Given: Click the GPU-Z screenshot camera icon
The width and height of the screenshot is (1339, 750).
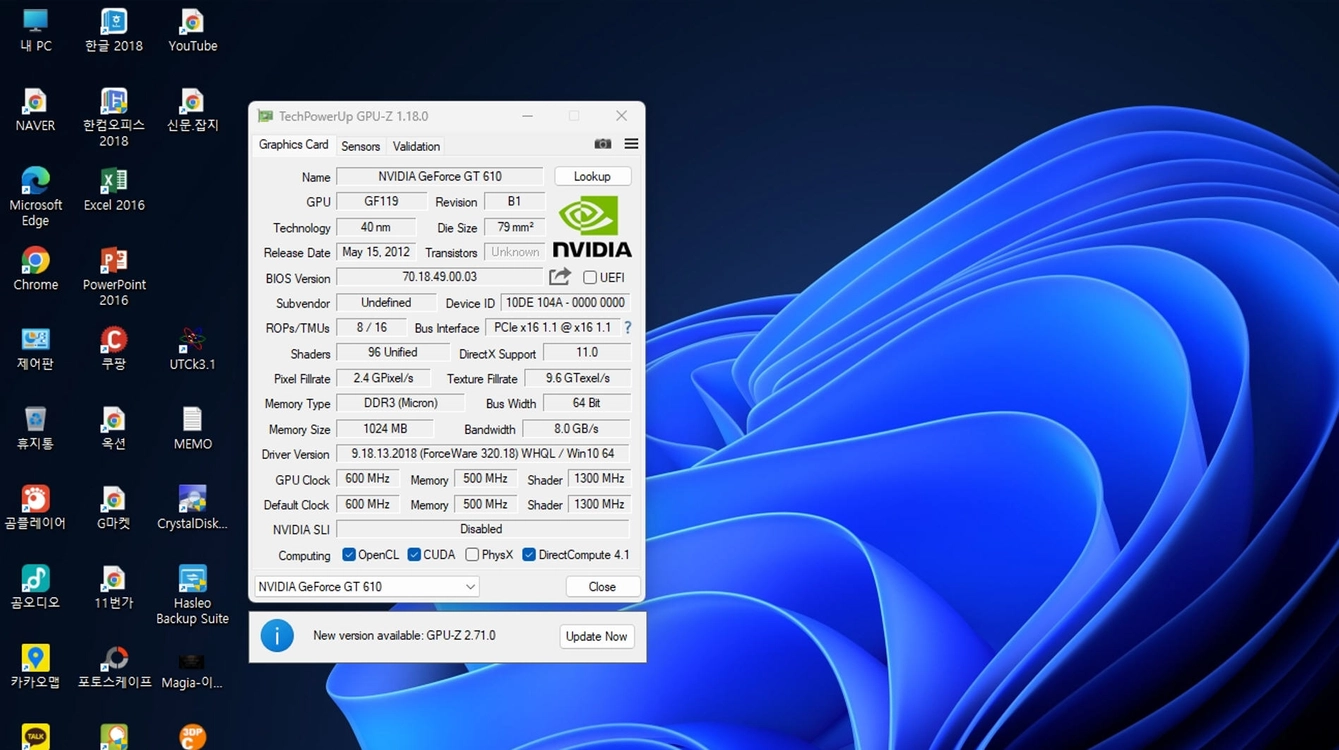Looking at the screenshot, I should (x=602, y=144).
